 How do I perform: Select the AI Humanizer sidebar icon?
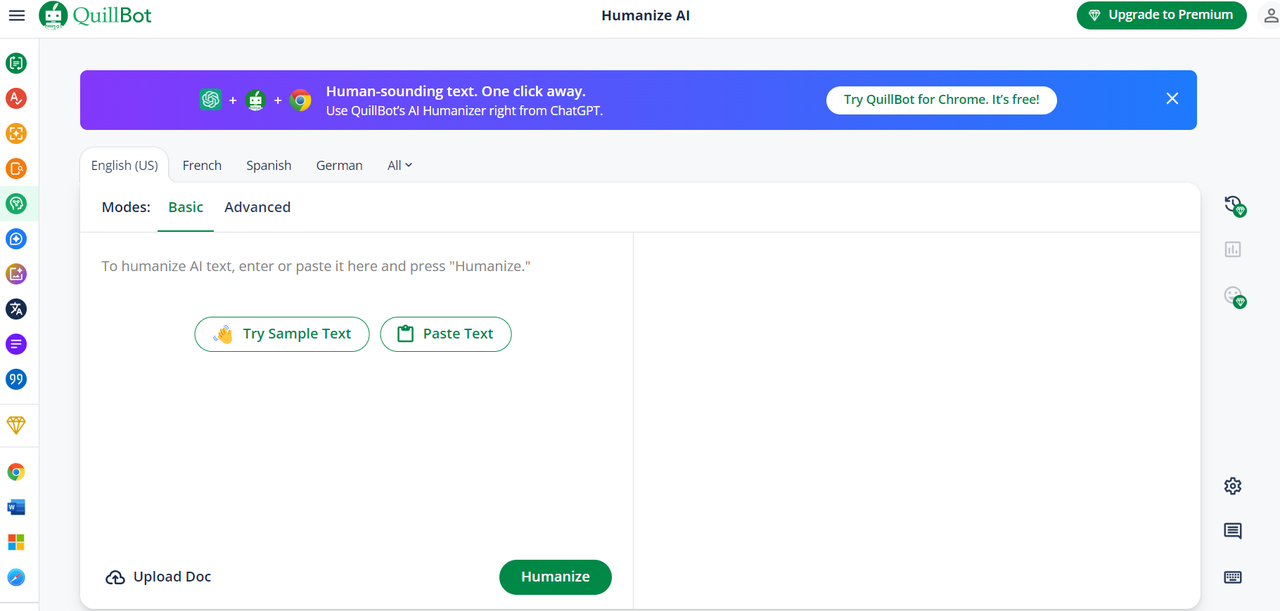click(16, 203)
